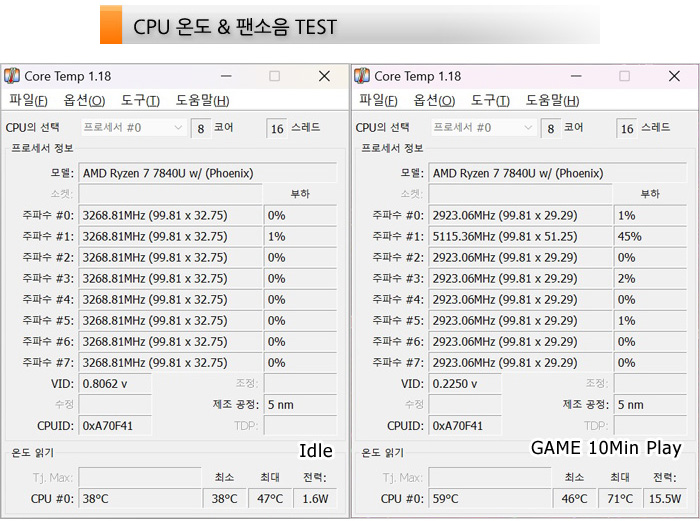Close the Idle Core Temp window
Screen dimensions: 700x521
(324, 76)
